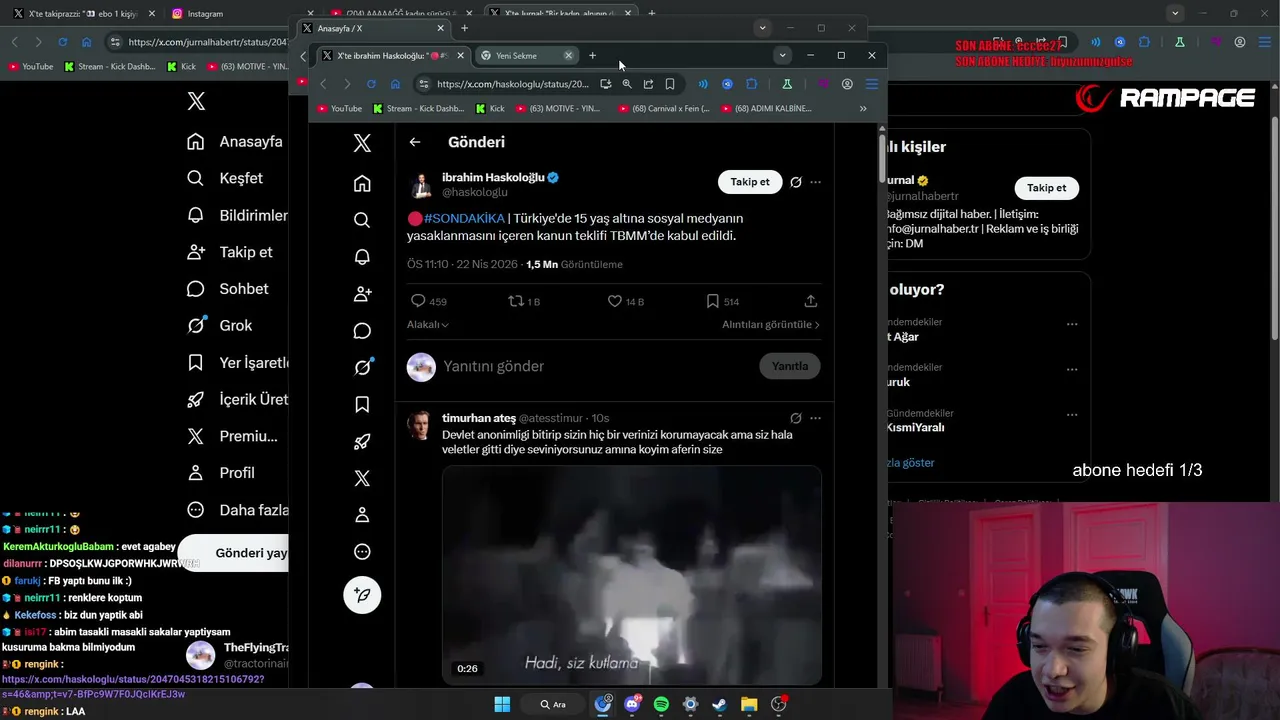
Task: Expand the Alakalı replies sort dropdown
Action: tap(427, 325)
